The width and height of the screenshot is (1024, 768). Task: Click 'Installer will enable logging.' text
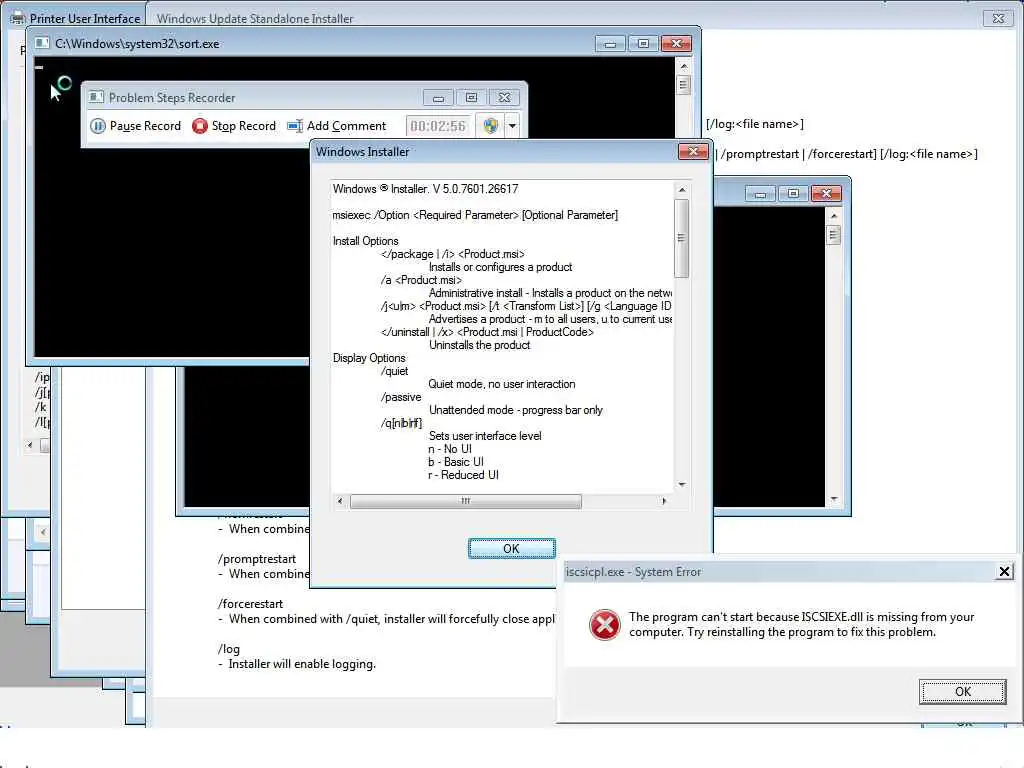pyautogui.click(x=302, y=664)
